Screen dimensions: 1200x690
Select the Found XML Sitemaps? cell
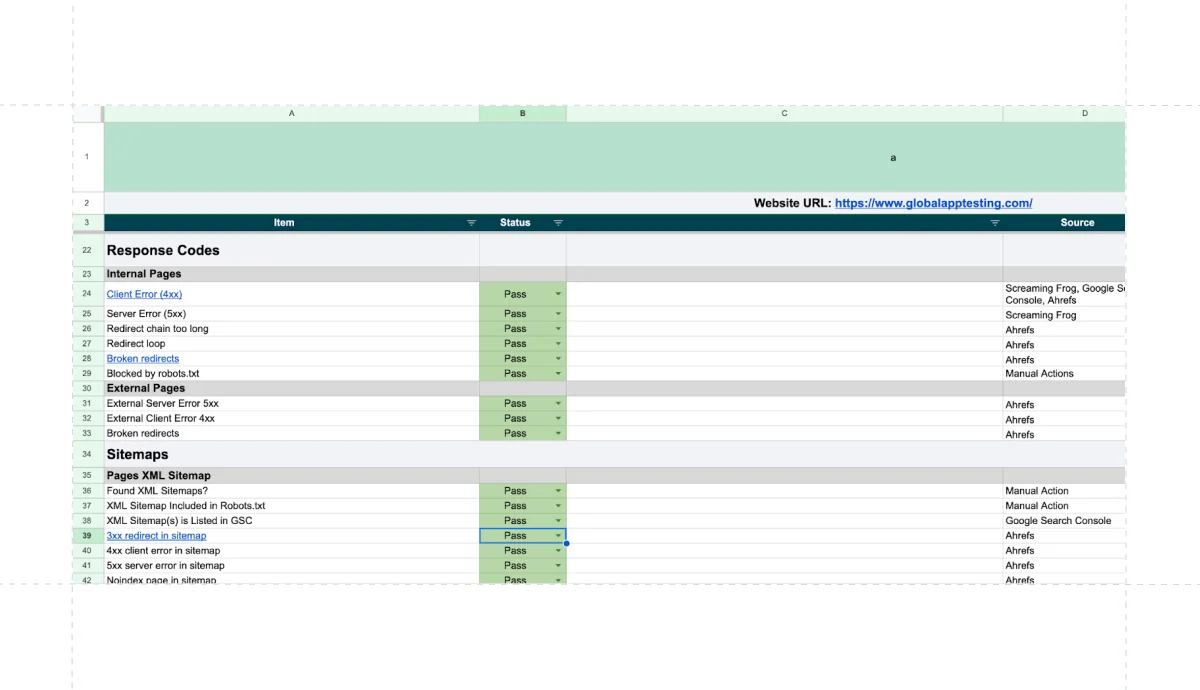(x=292, y=491)
